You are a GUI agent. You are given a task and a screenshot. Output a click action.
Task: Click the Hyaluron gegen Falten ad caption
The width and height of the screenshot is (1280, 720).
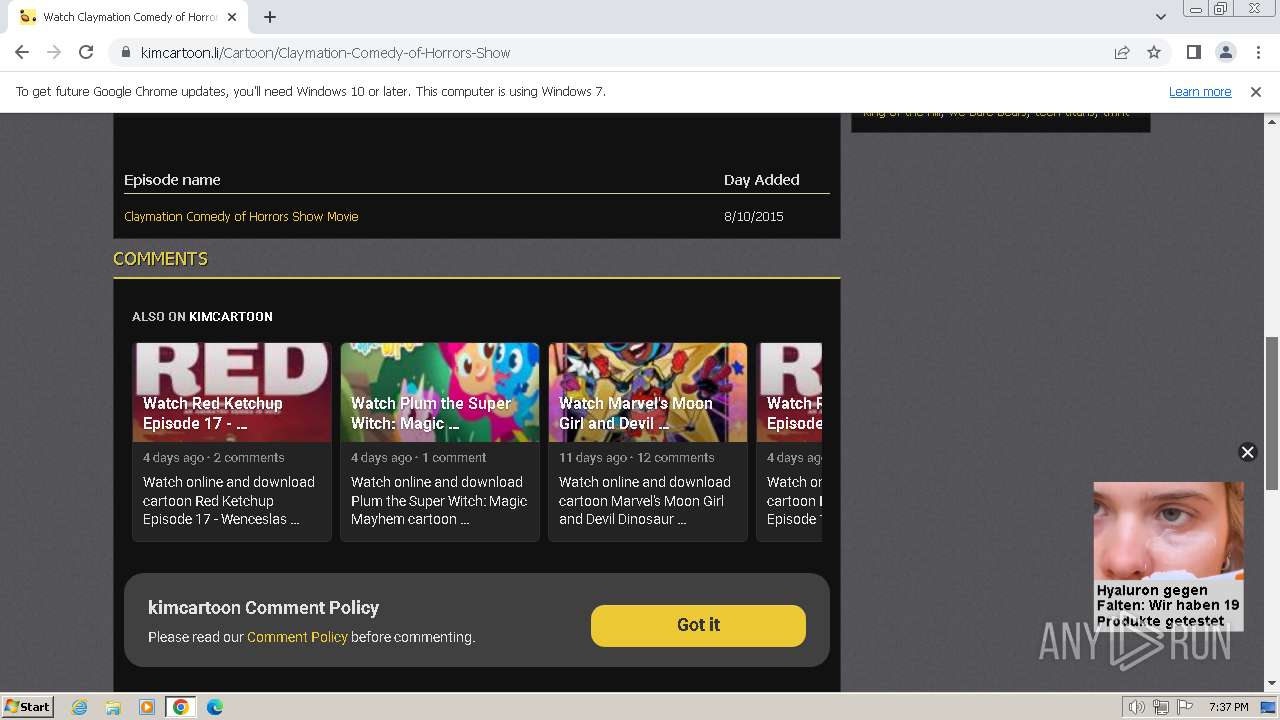coord(1168,605)
